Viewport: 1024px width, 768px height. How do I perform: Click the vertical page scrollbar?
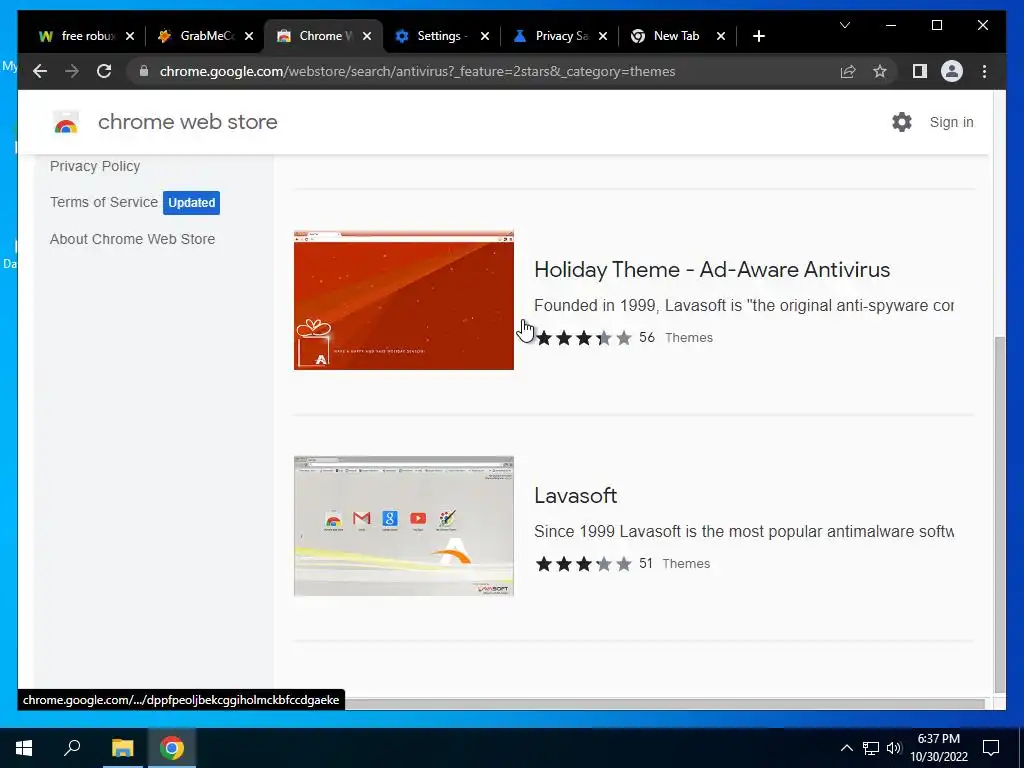[x=999, y=514]
